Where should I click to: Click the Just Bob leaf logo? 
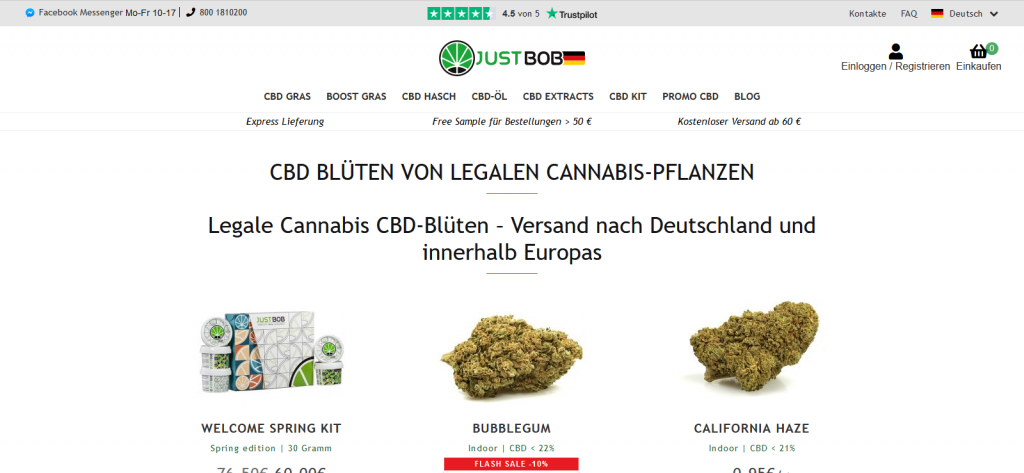456,58
